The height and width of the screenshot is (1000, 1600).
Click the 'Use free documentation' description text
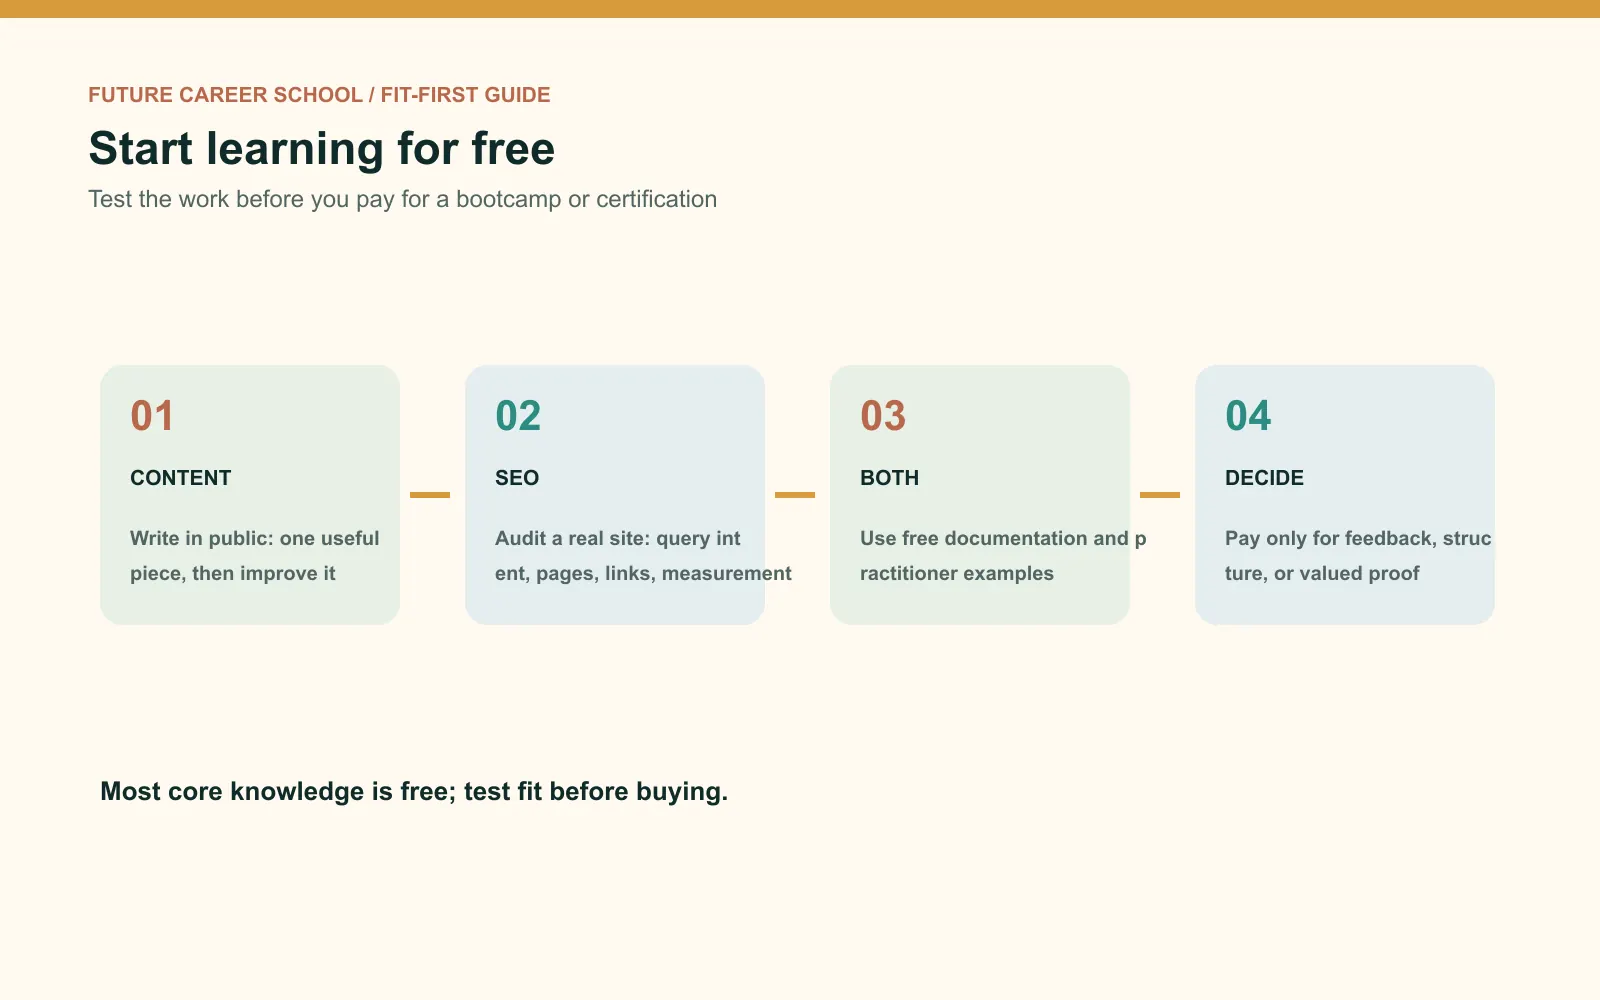pos(1003,556)
